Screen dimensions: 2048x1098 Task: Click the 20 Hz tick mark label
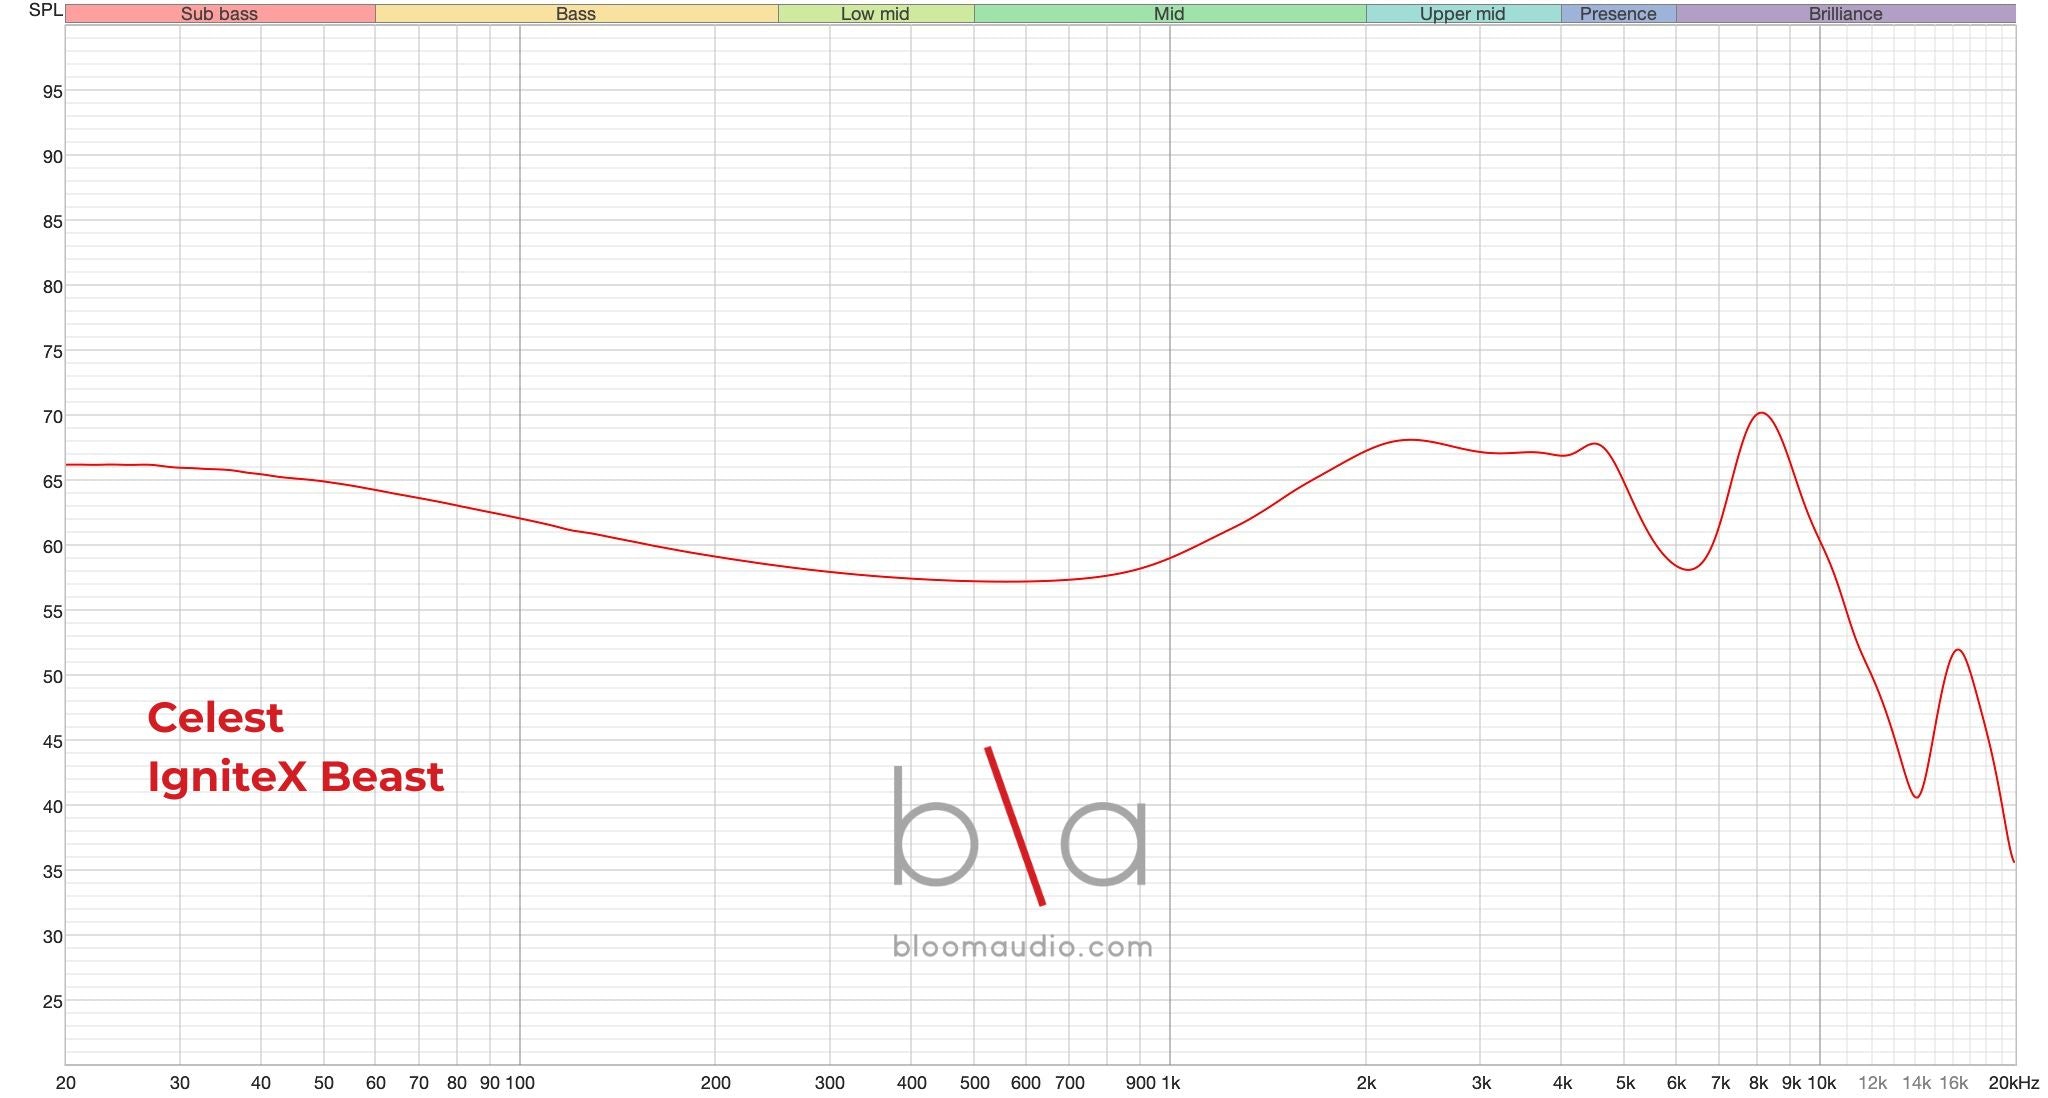pos(66,1083)
